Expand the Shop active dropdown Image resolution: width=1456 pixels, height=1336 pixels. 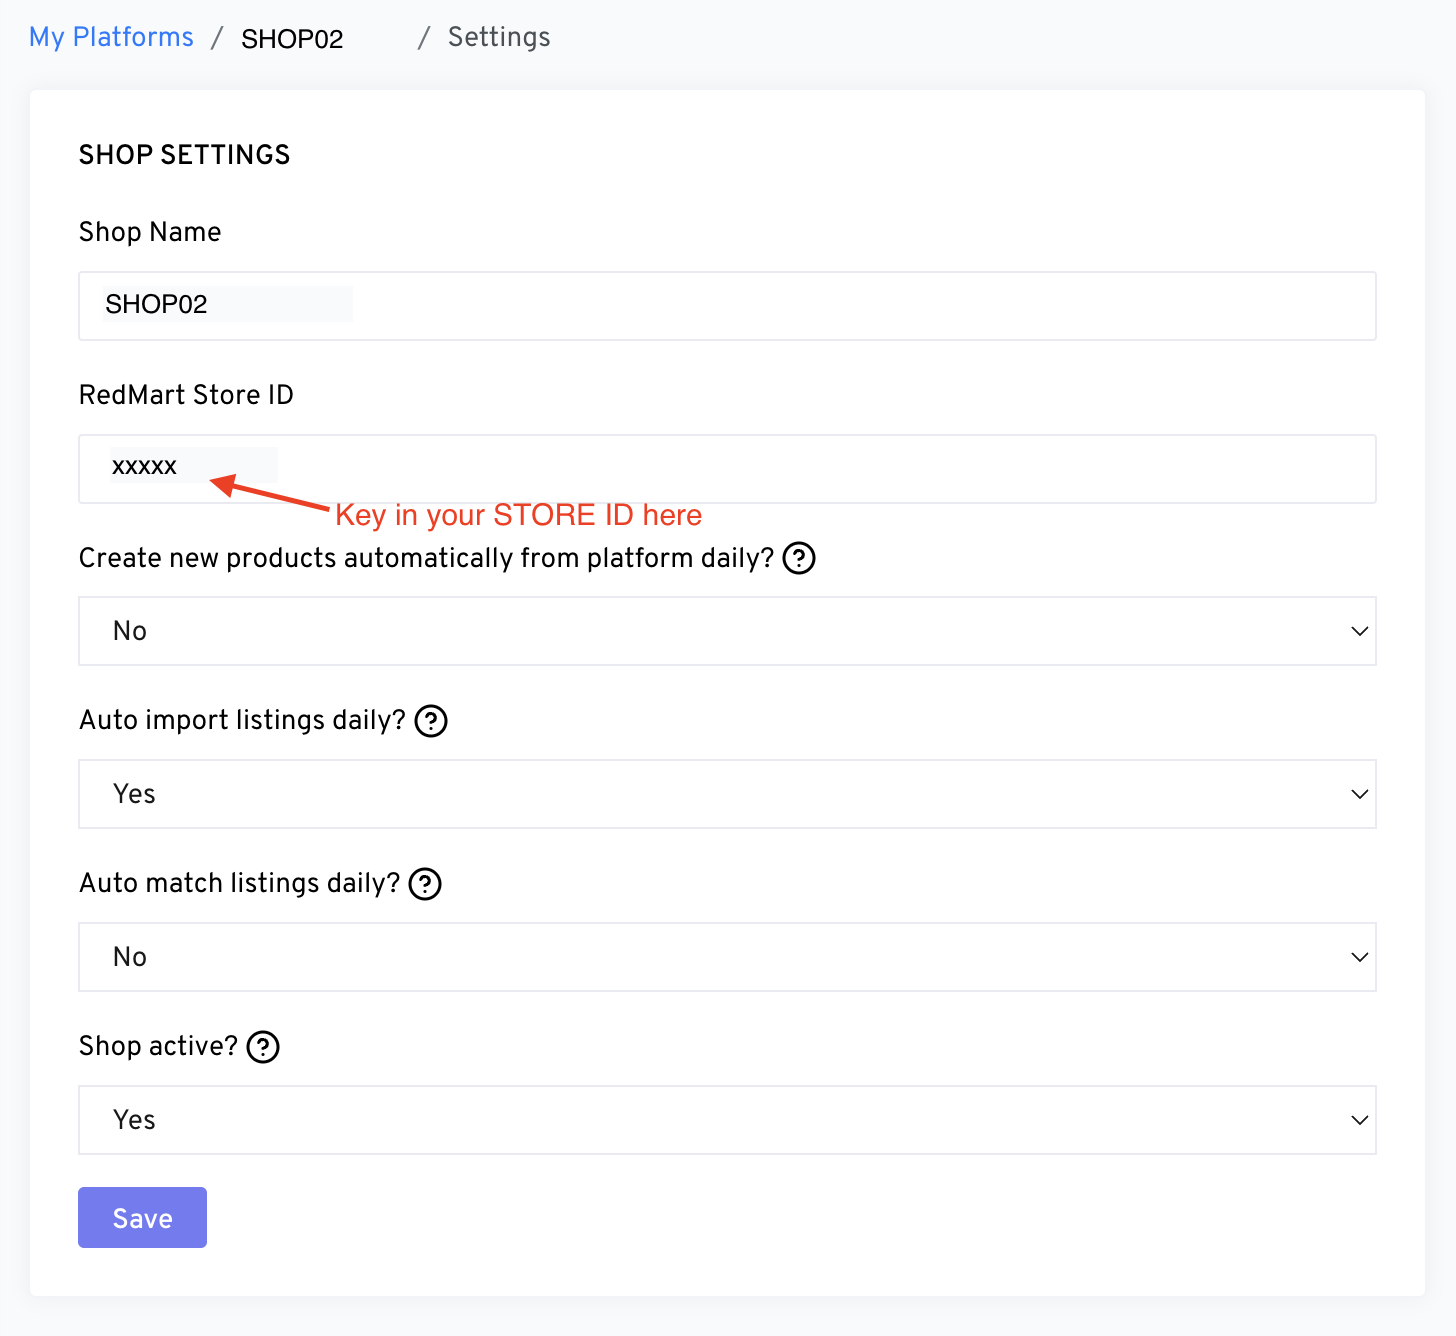(726, 1120)
